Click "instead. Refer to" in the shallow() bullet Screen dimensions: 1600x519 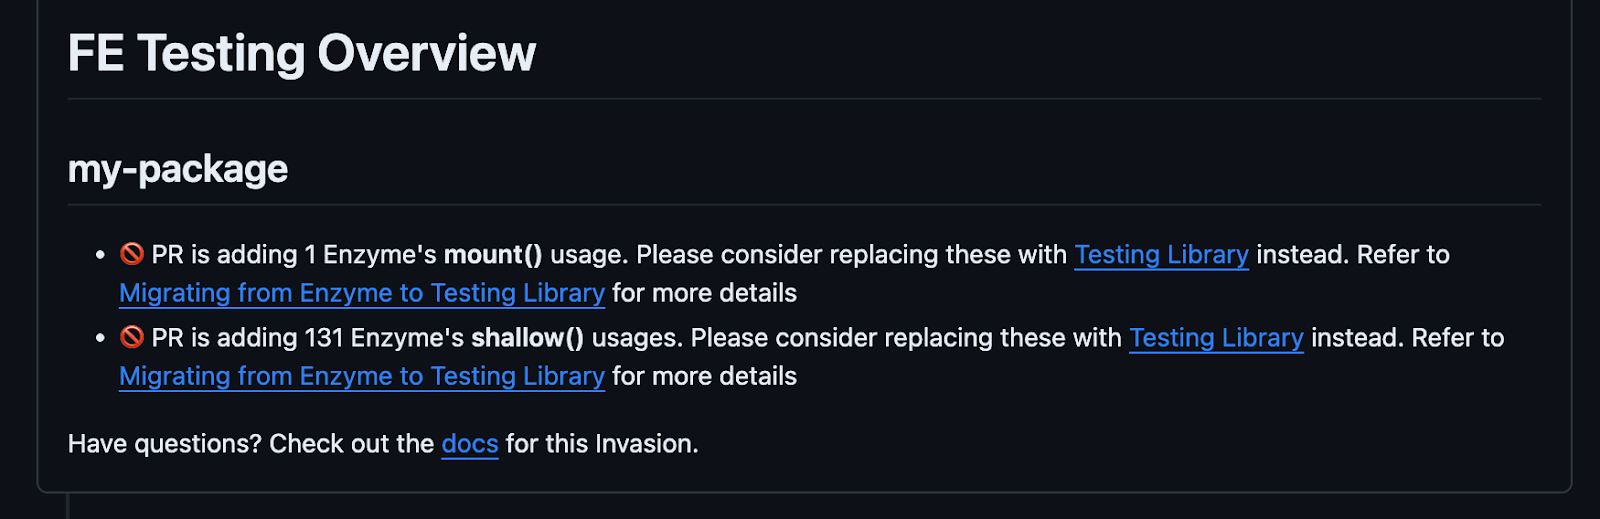click(x=1407, y=338)
